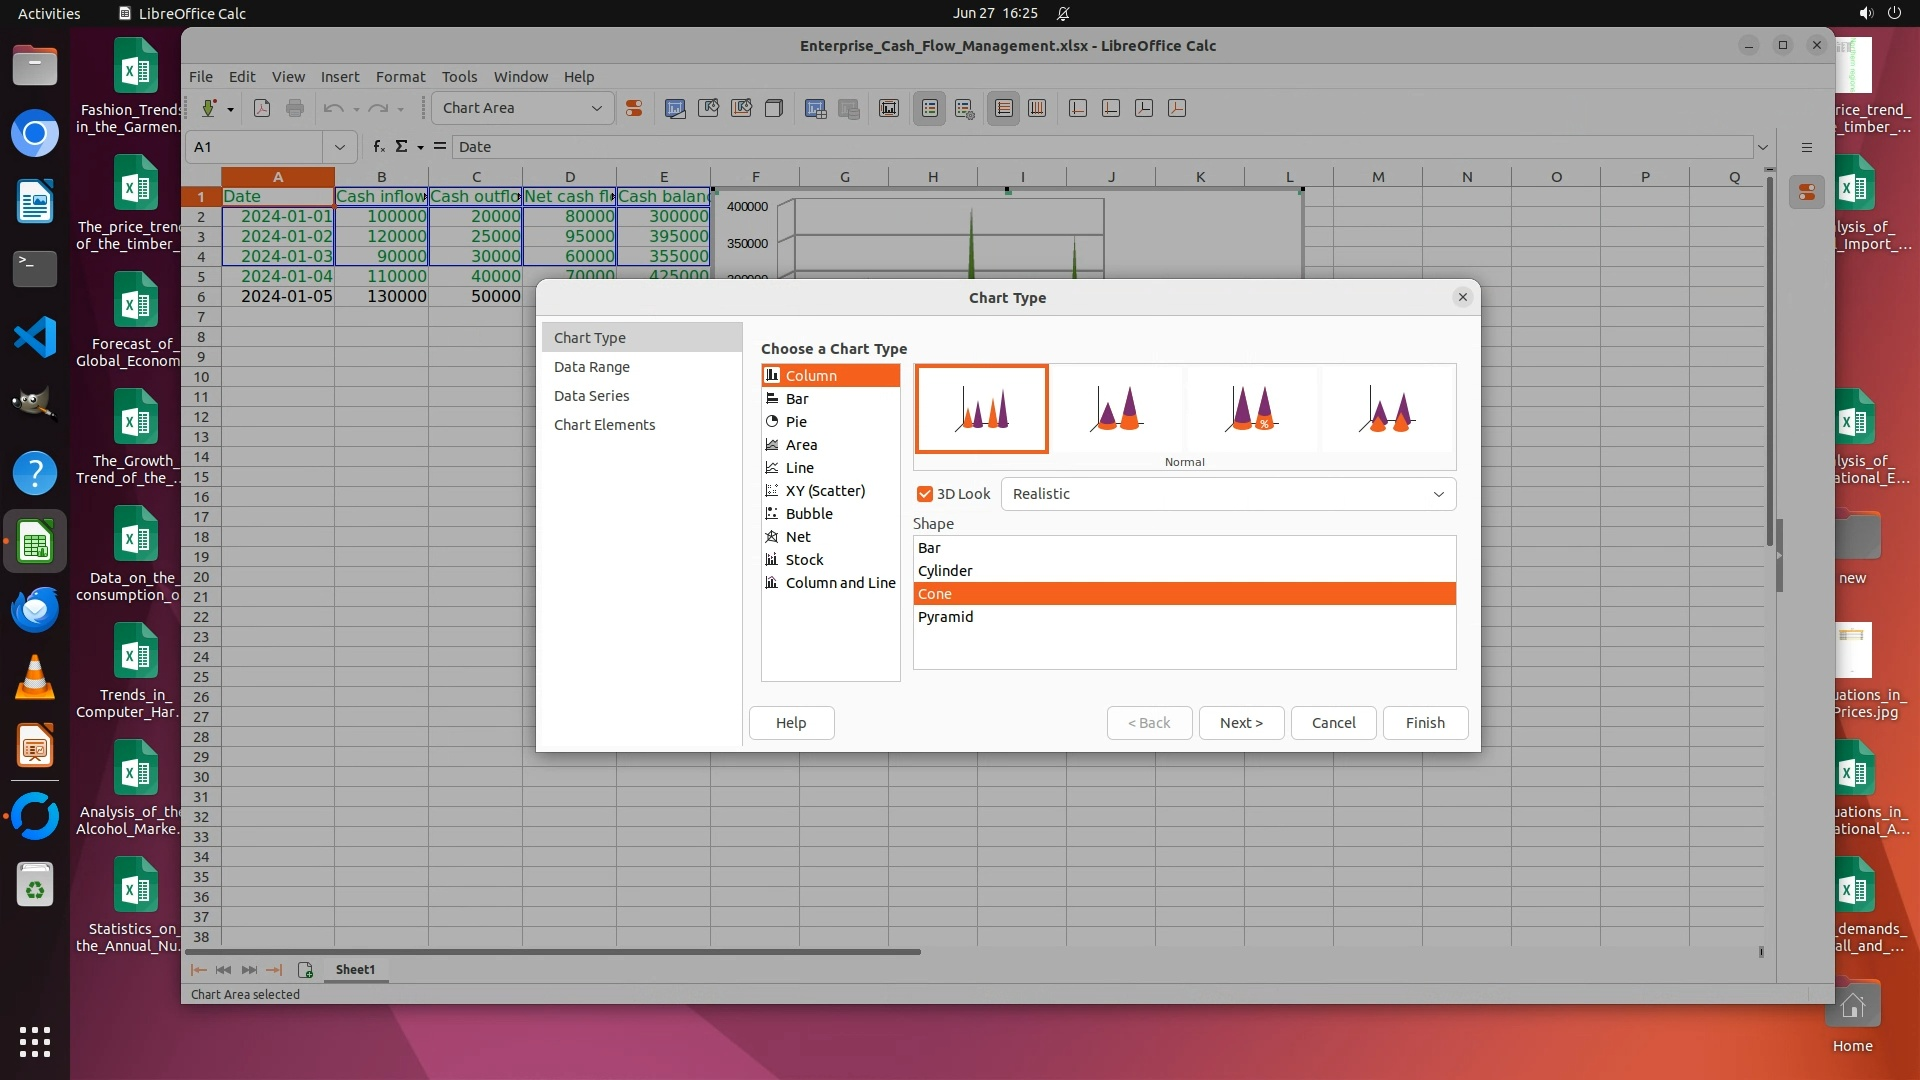
Task: Select the Line chart type
Action: (799, 468)
